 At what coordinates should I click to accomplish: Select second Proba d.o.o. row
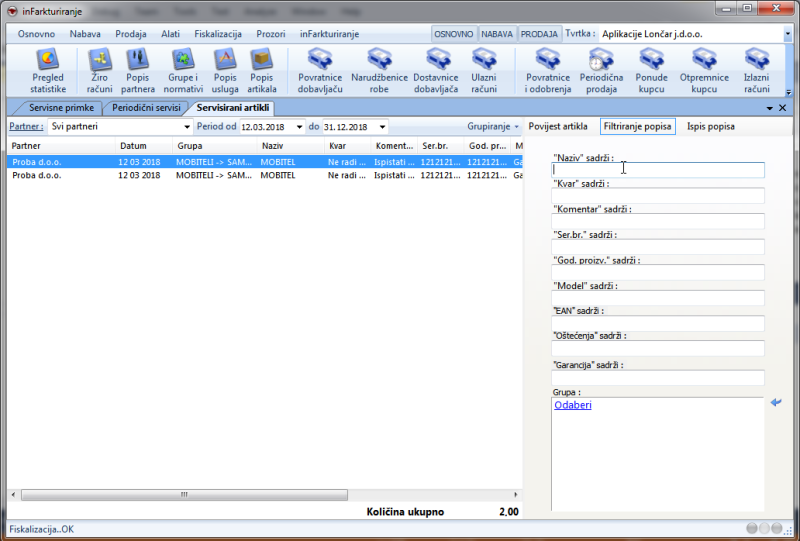click(x=265, y=175)
